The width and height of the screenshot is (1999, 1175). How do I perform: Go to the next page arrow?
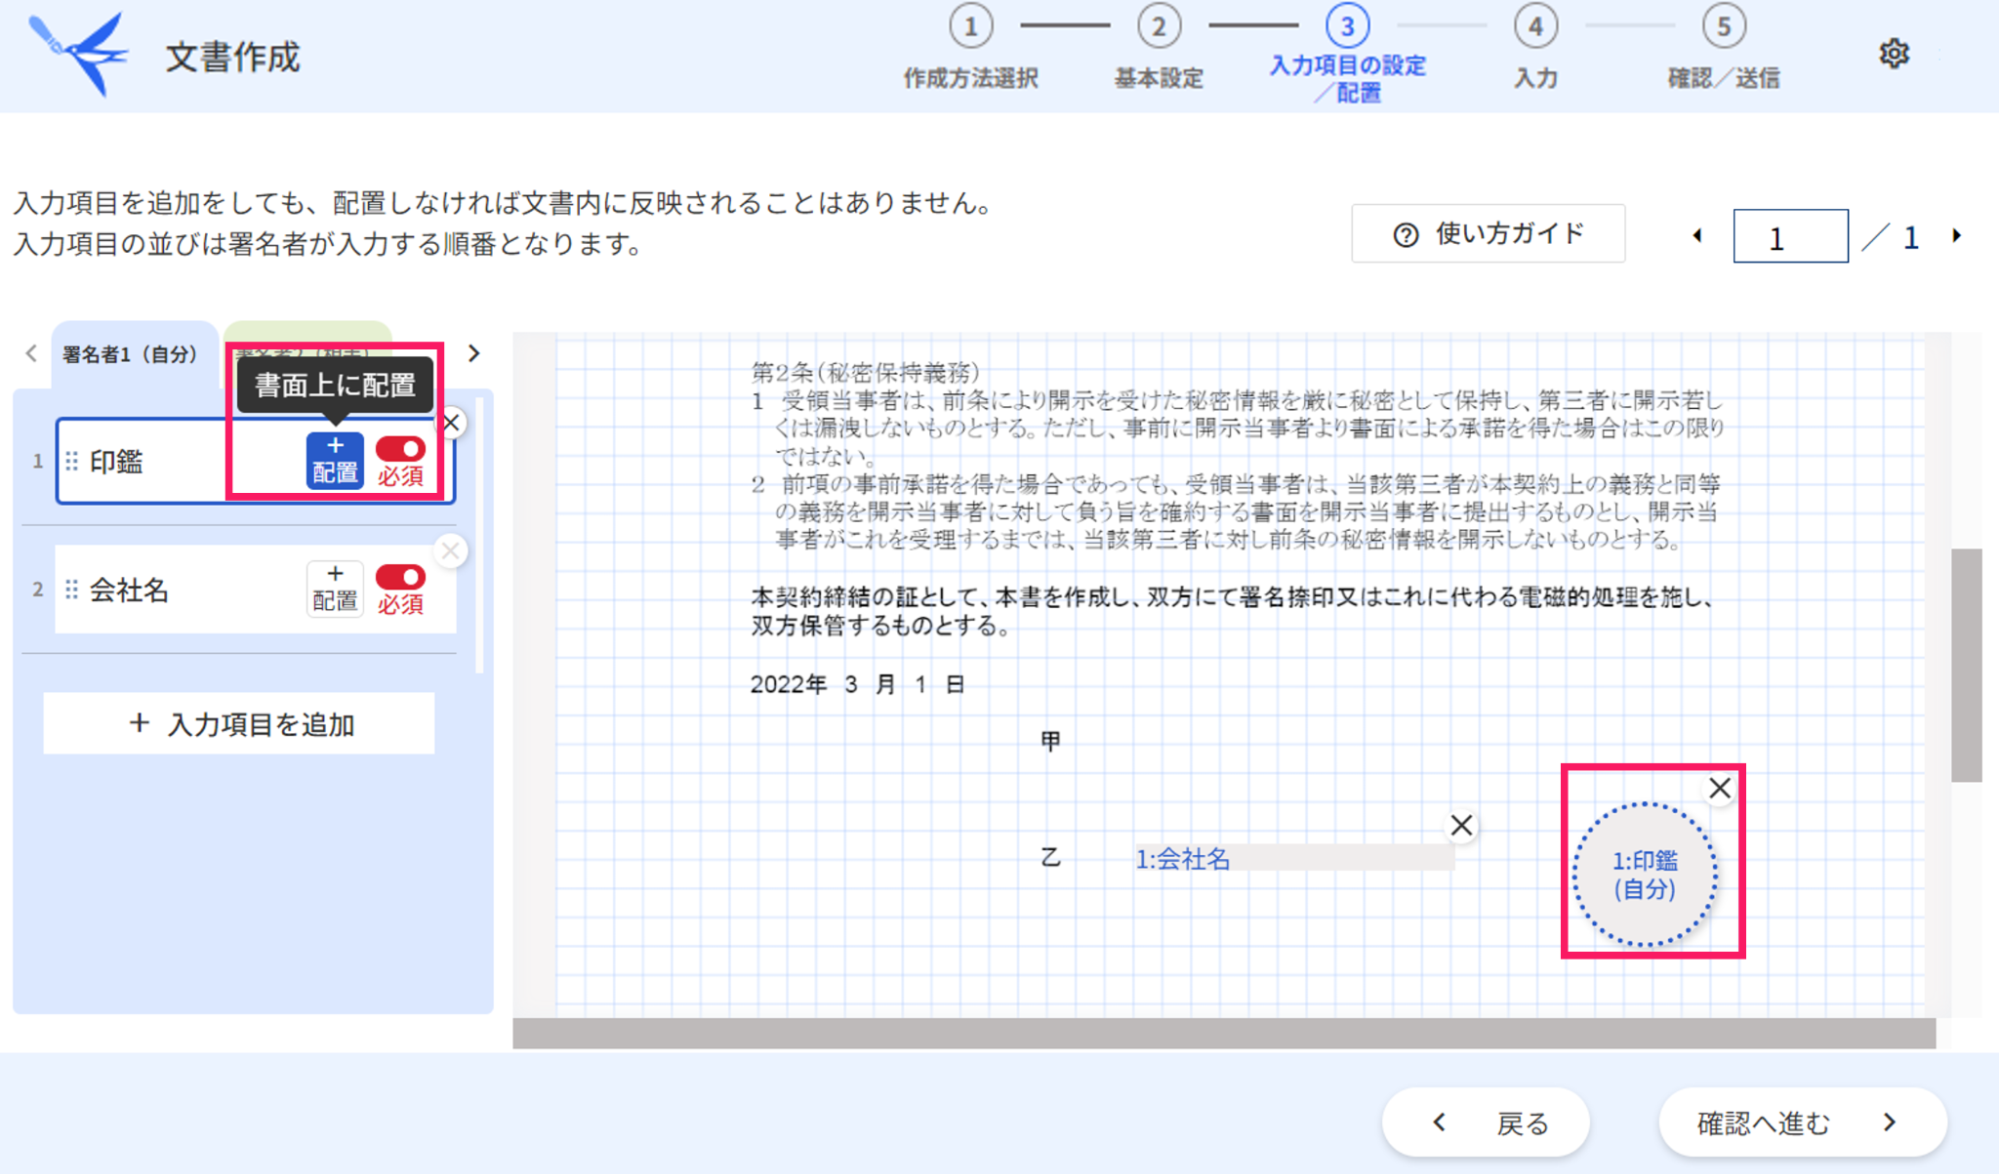tap(1957, 236)
